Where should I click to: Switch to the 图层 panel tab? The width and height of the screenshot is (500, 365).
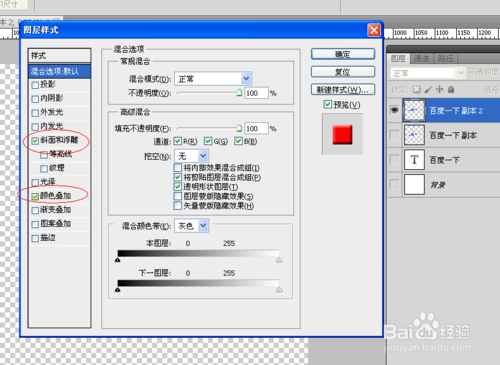point(399,59)
